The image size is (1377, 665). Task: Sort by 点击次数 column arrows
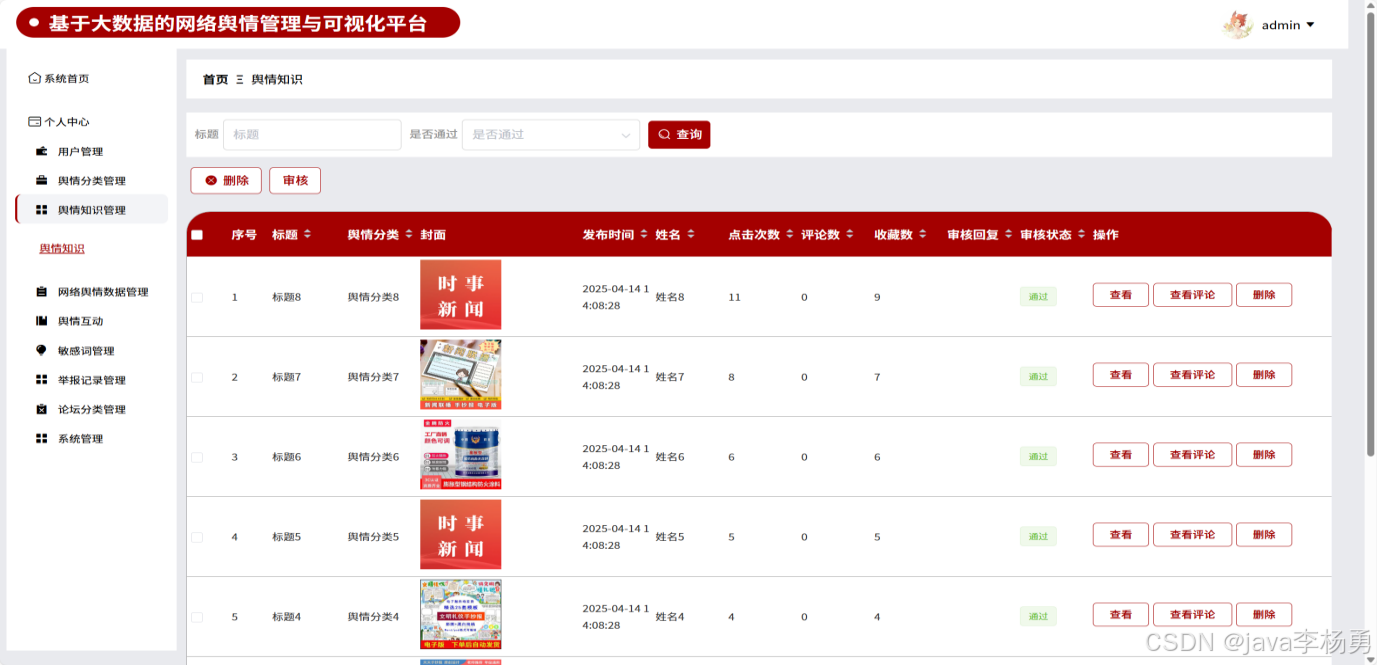point(790,234)
